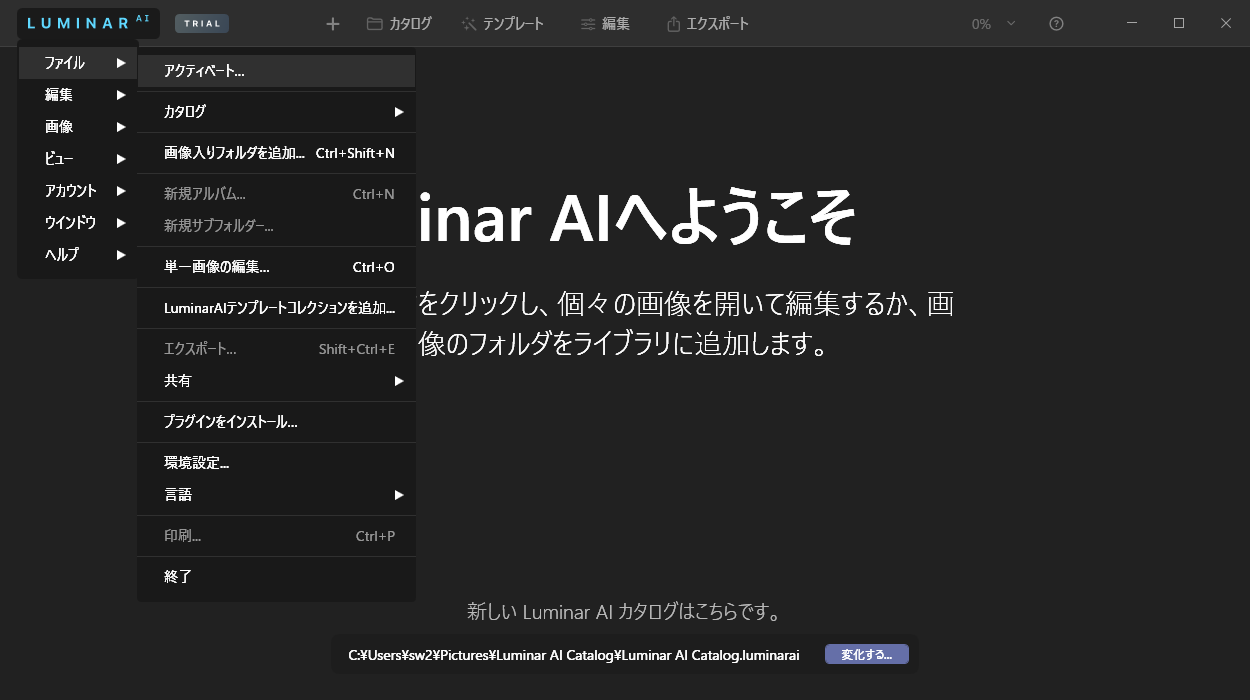Choose プラグインをインストール...

276,422
